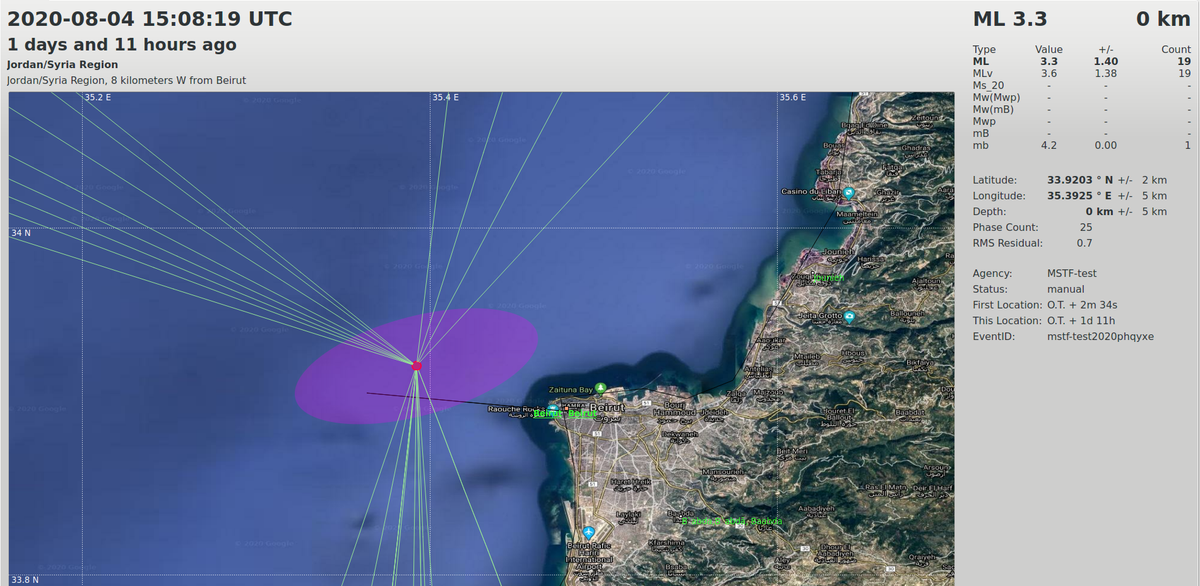Select the Mwp magnitude row label
Image resolution: width=1200 pixels, height=586 pixels.
pos(984,121)
